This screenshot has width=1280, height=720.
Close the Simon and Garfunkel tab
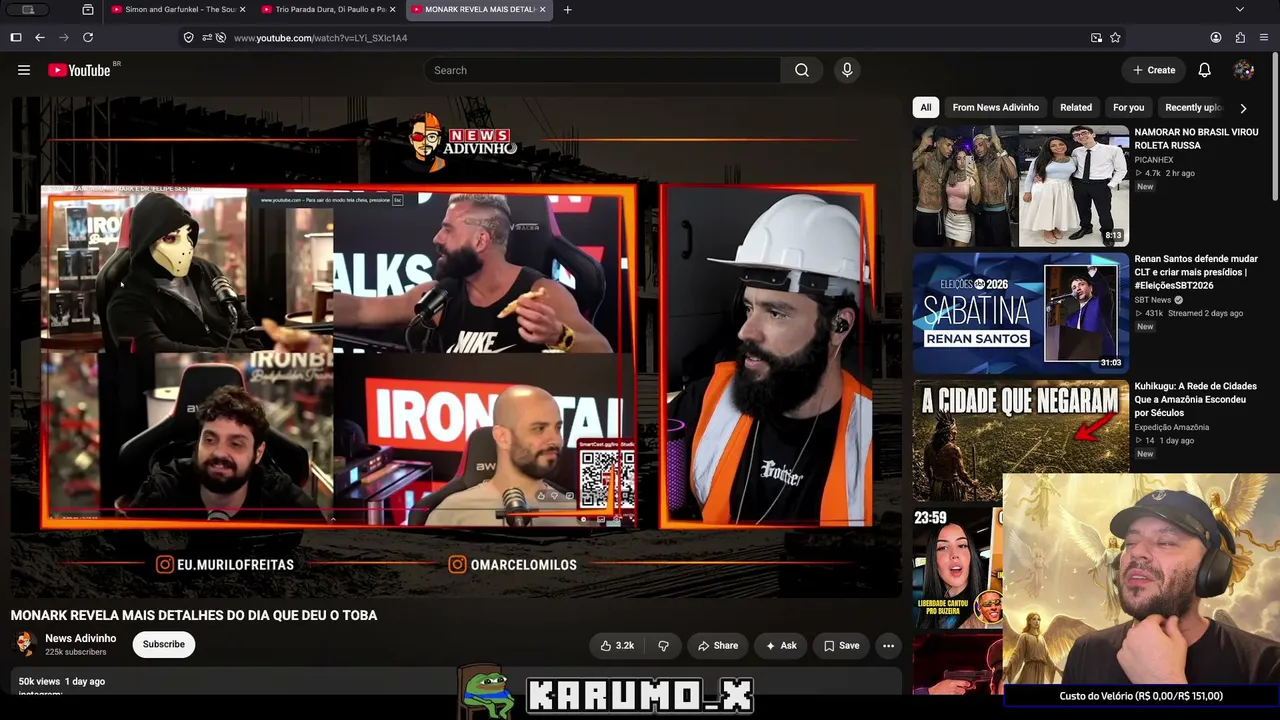point(242,10)
